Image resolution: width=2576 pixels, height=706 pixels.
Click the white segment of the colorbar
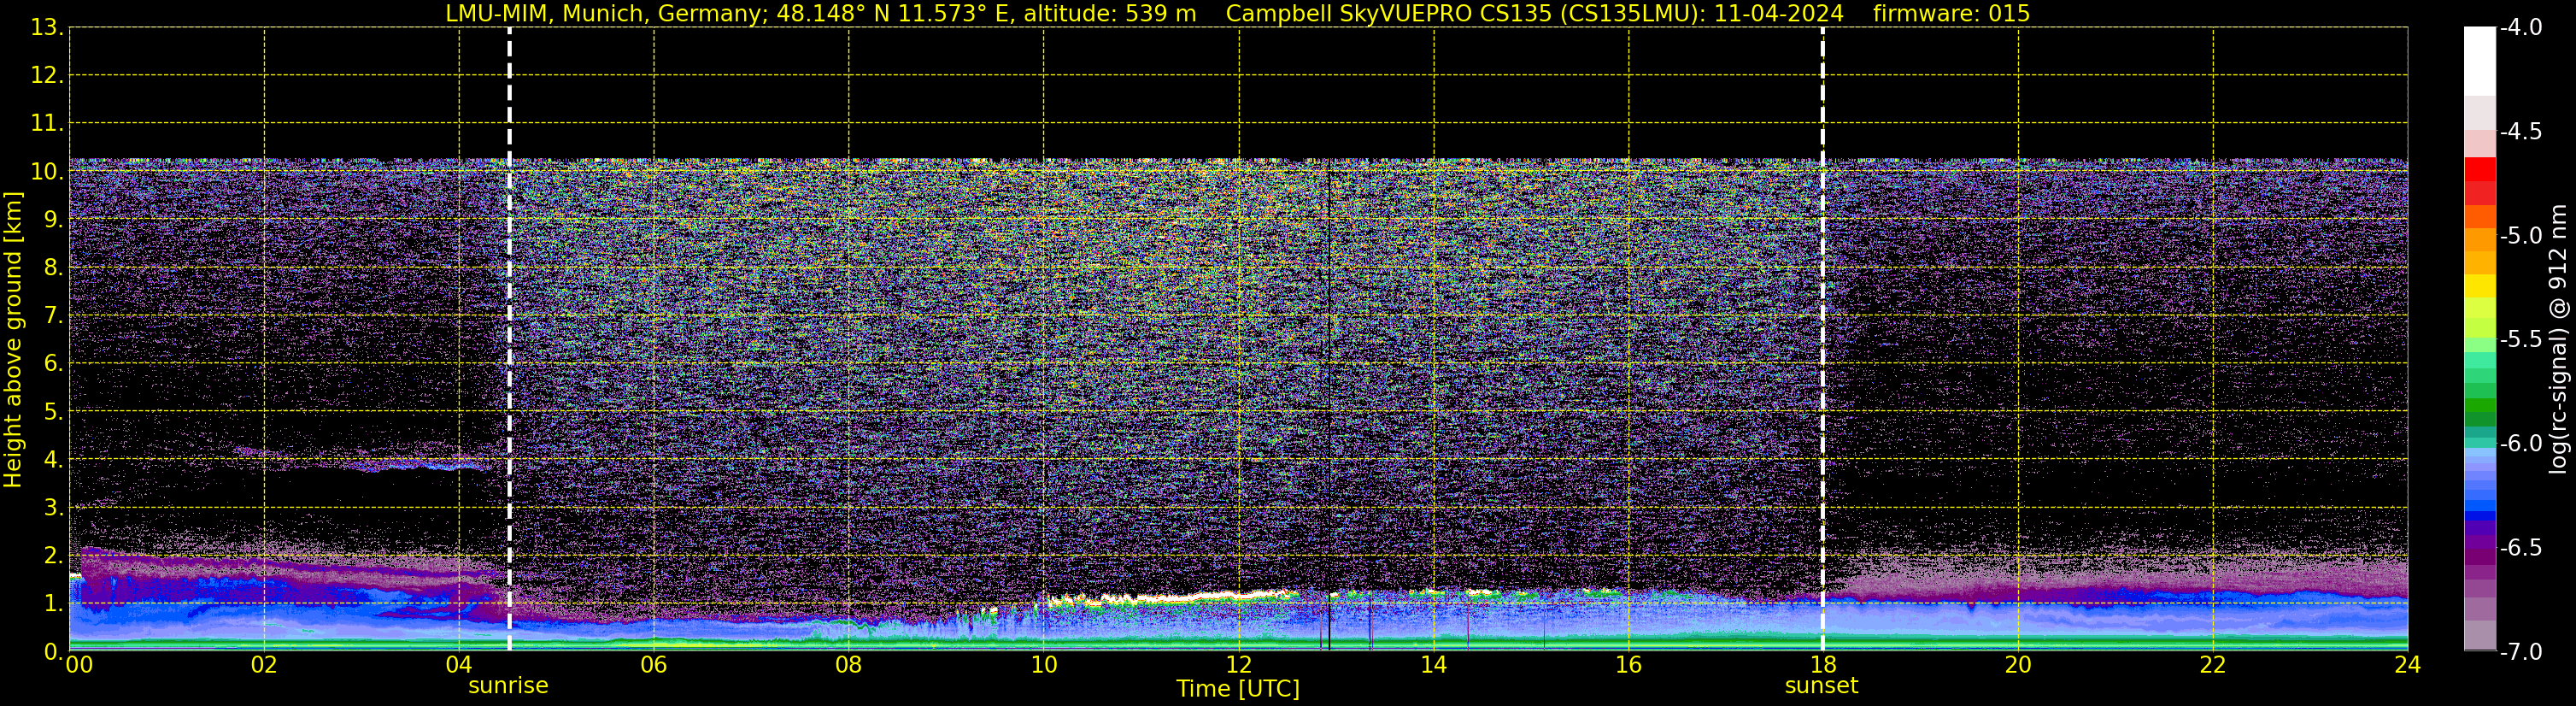coord(2479,61)
